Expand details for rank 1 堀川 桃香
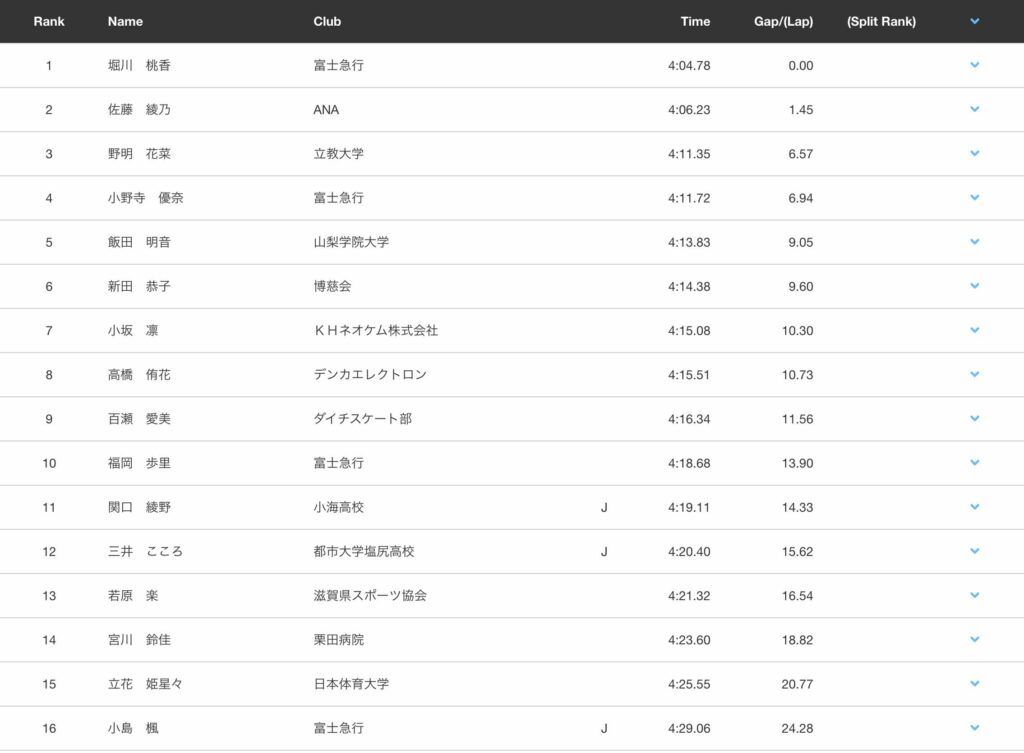The image size is (1024, 753). coord(974,65)
